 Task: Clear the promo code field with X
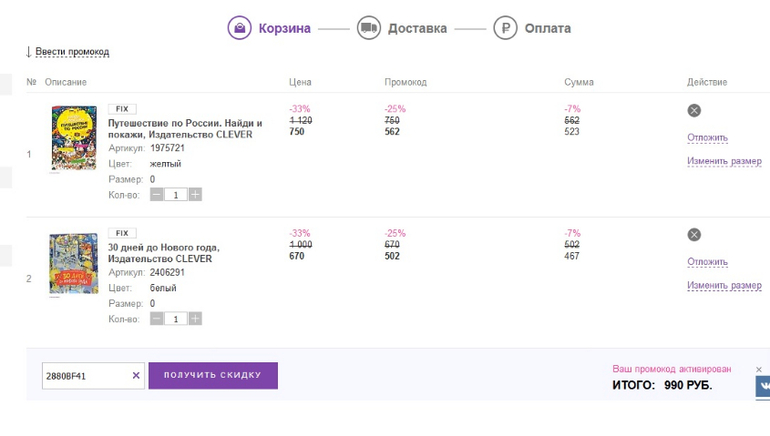point(136,376)
